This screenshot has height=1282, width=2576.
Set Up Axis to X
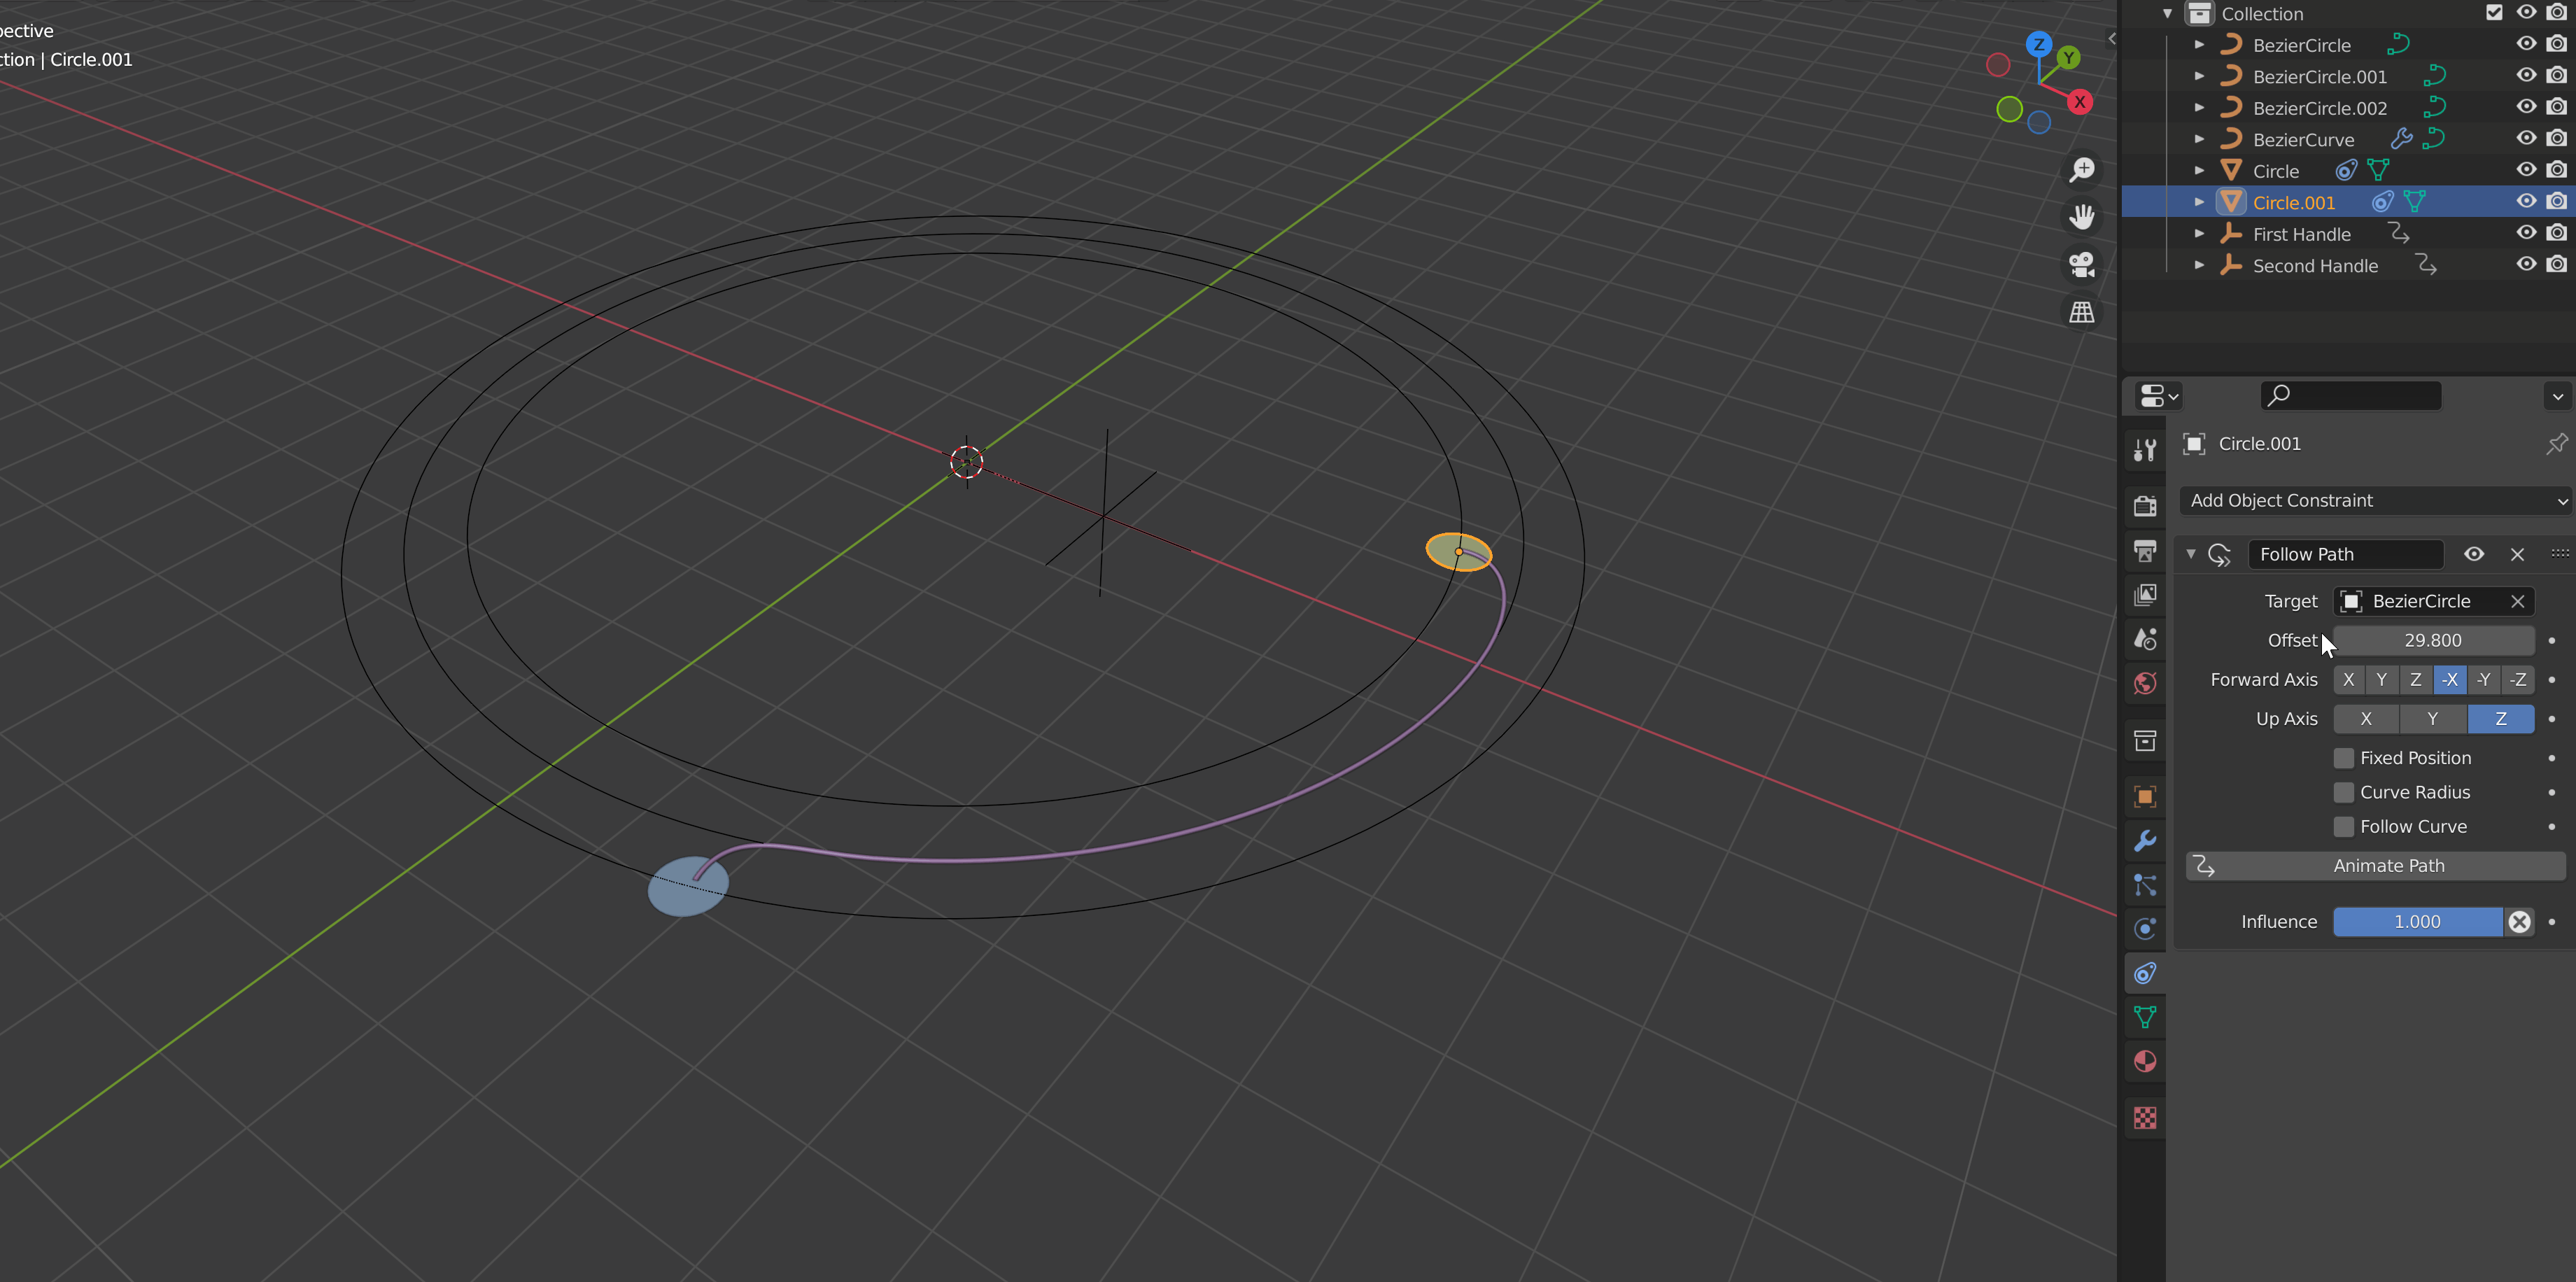pos(2366,719)
